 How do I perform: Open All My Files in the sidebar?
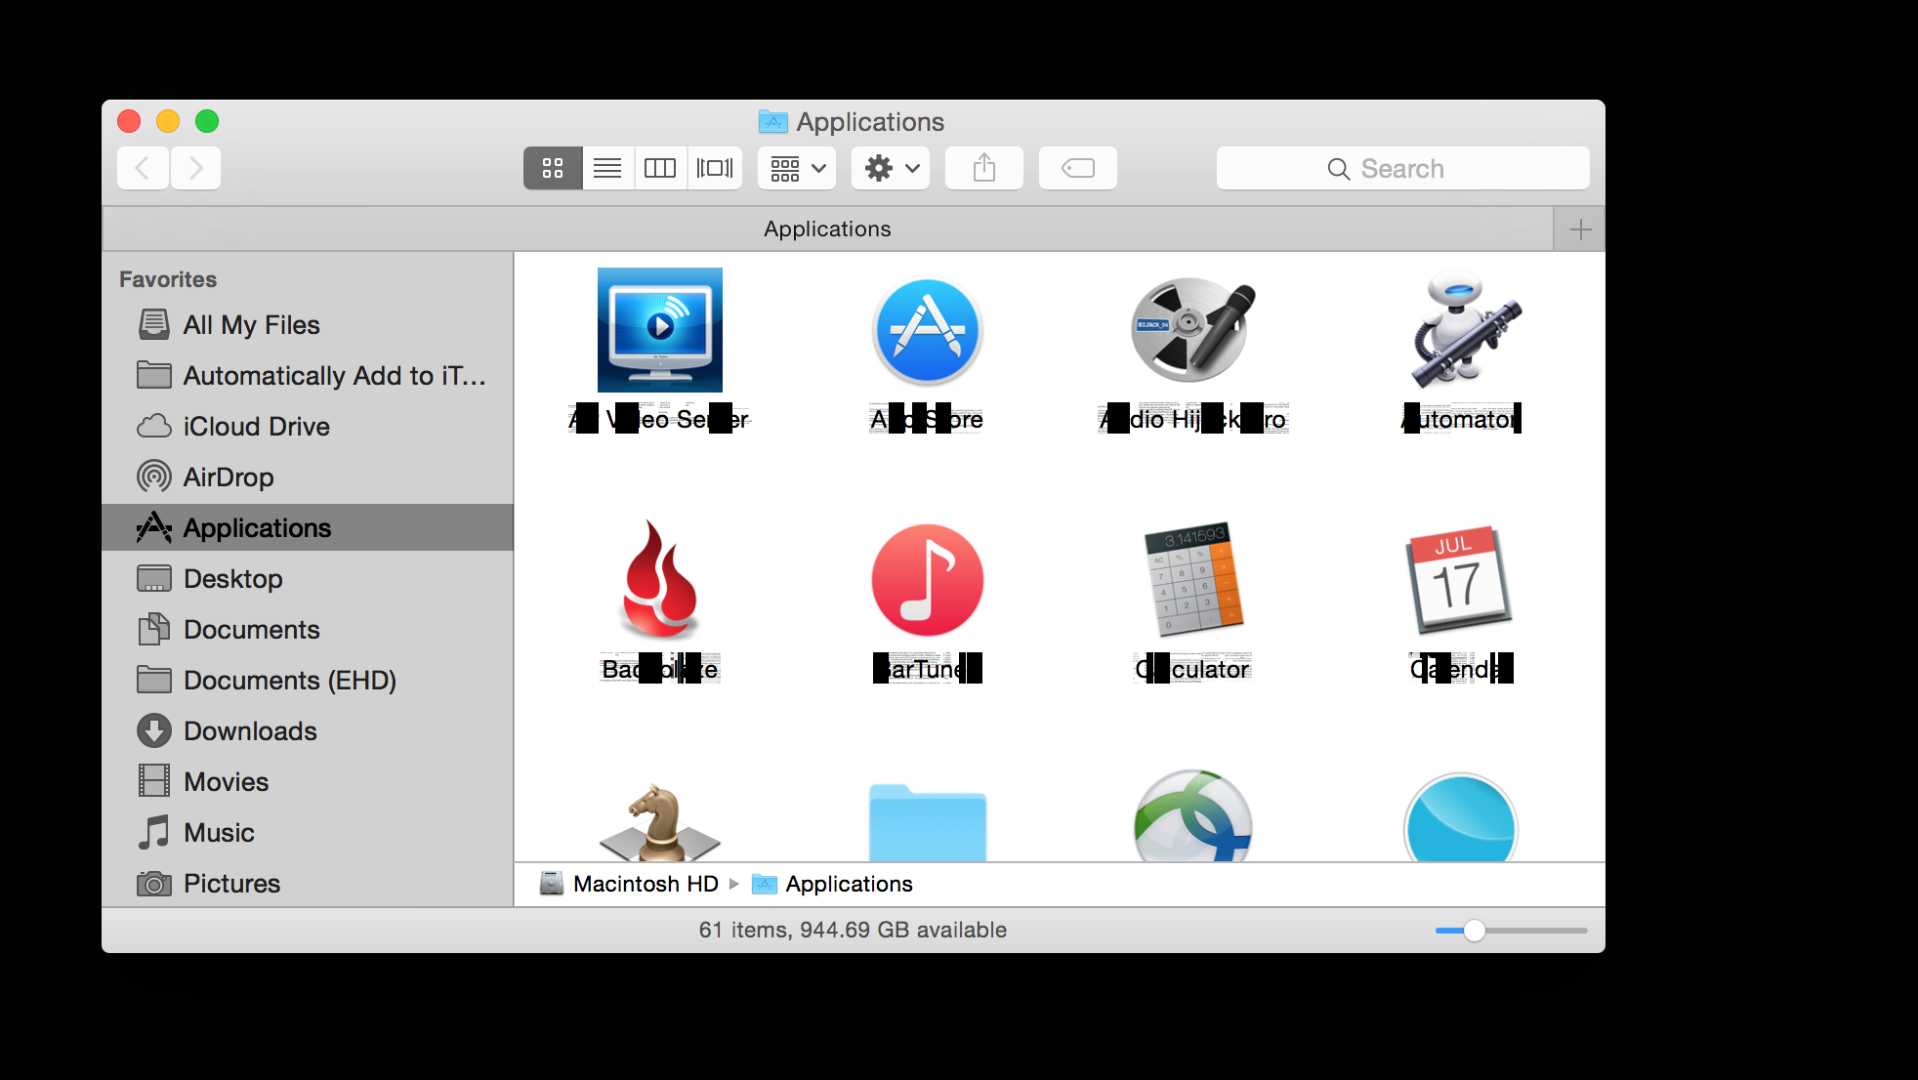[308, 325]
